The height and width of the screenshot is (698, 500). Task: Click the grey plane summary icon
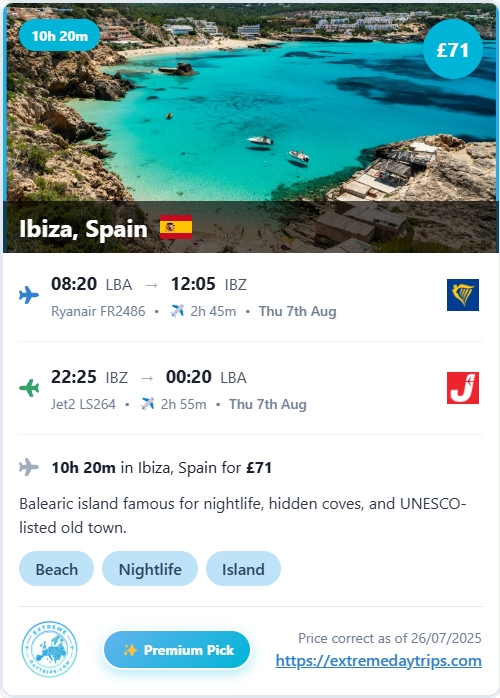(x=29, y=467)
